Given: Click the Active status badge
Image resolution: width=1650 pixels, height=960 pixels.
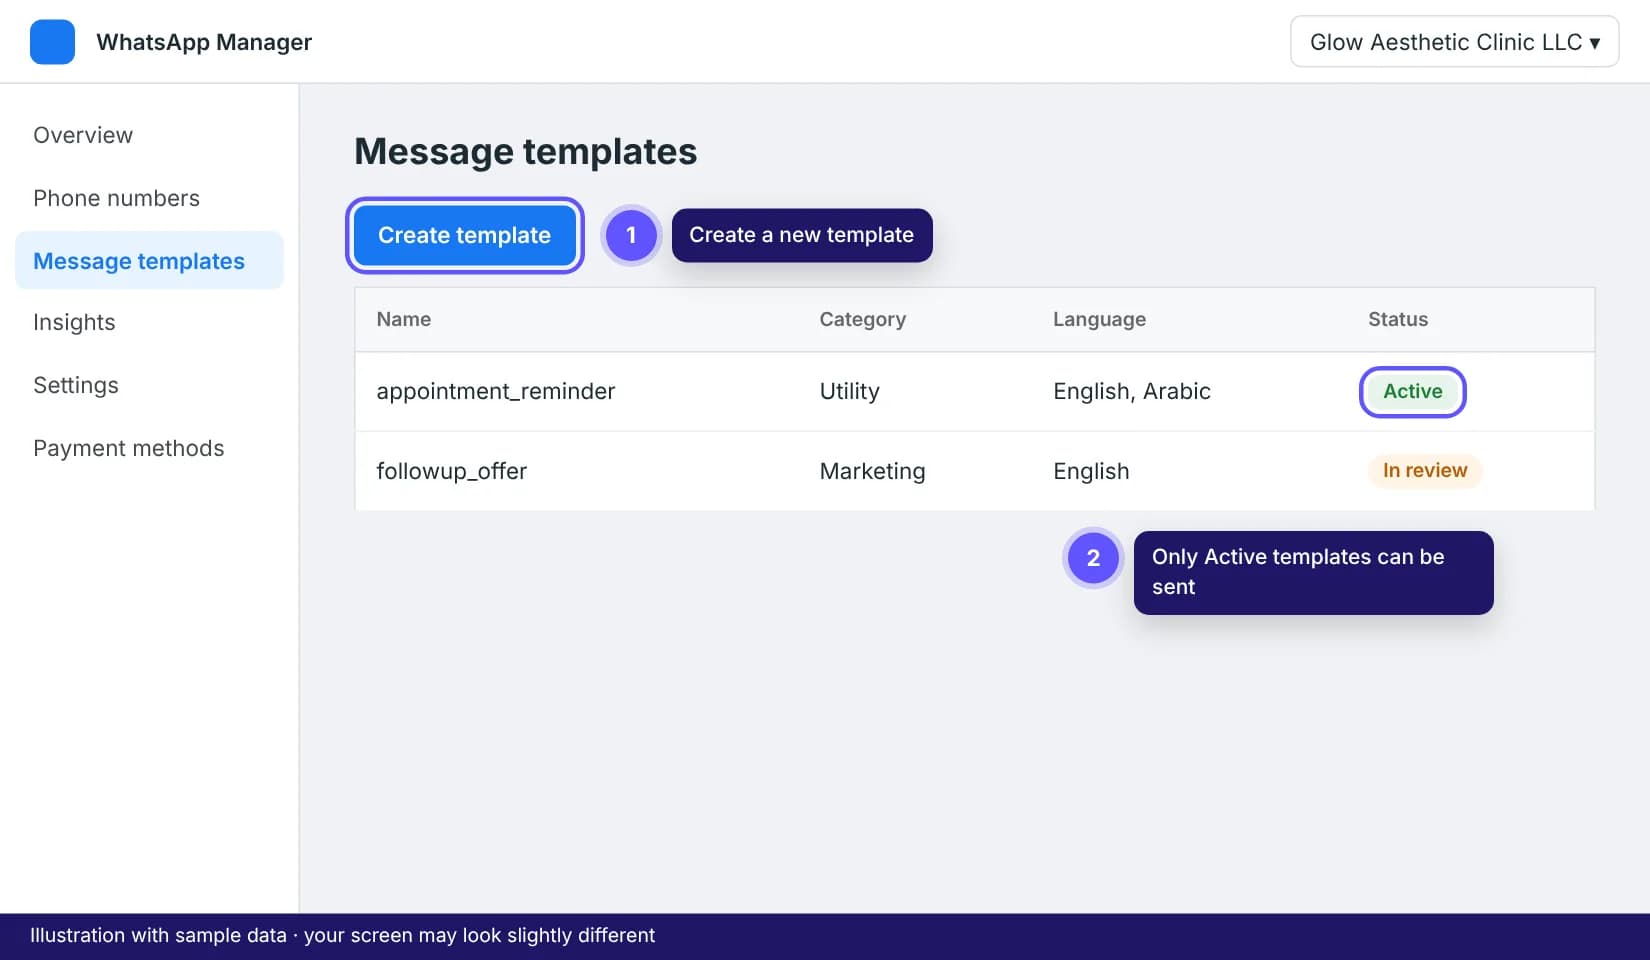Looking at the screenshot, I should coord(1412,391).
